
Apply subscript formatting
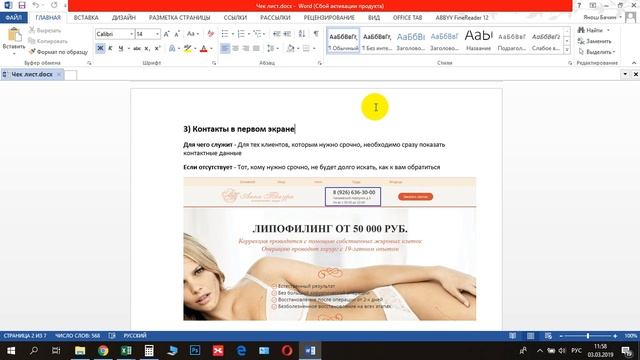147,49
